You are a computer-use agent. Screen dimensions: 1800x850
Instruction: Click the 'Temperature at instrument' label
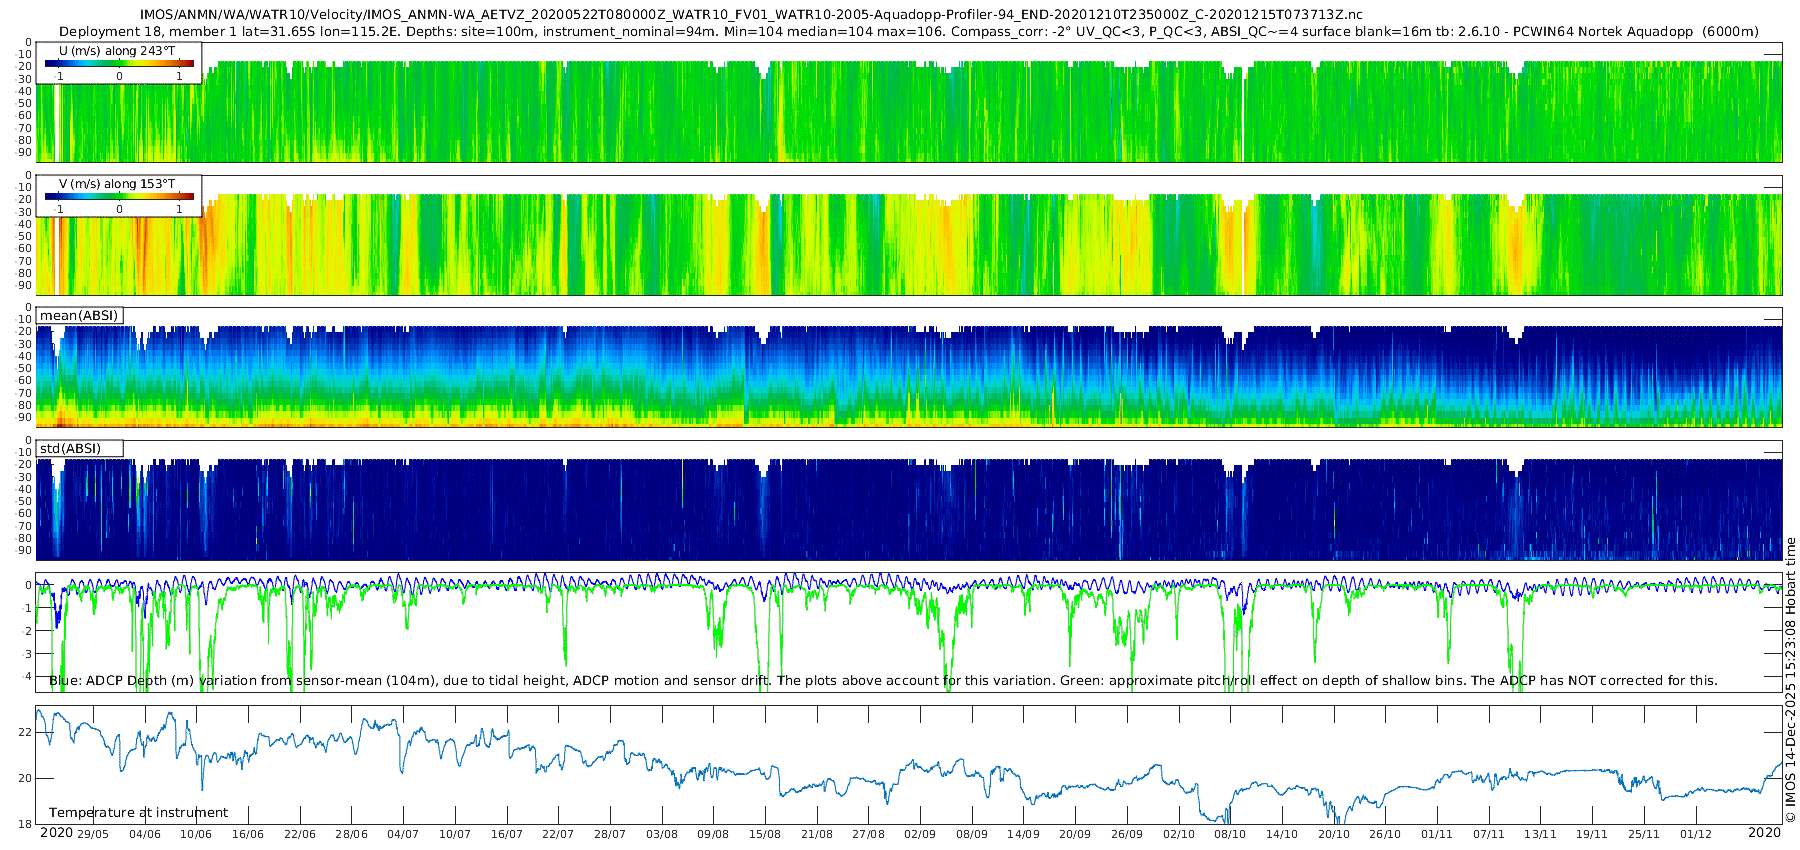click(x=138, y=813)
